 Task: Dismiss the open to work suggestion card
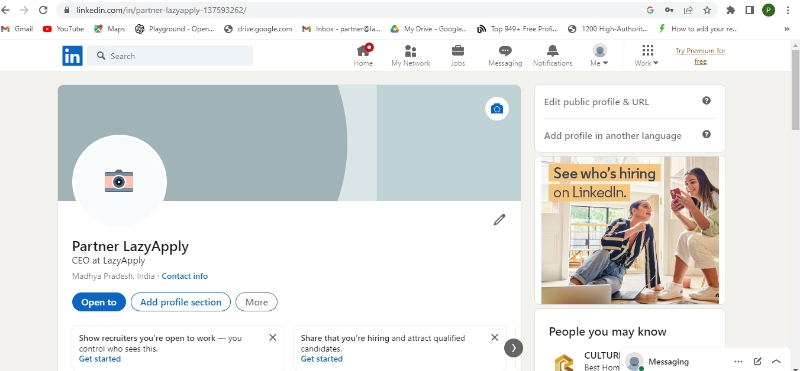coord(272,337)
